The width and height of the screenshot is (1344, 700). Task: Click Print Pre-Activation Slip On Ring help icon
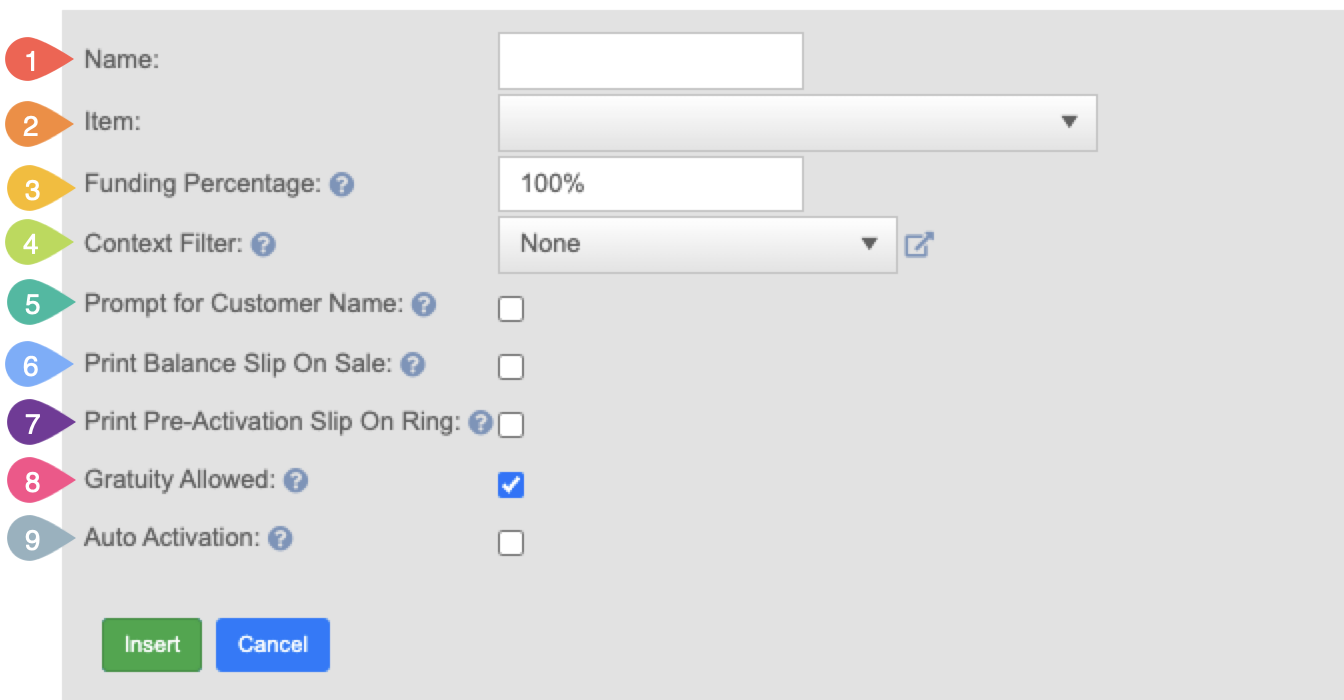click(481, 423)
